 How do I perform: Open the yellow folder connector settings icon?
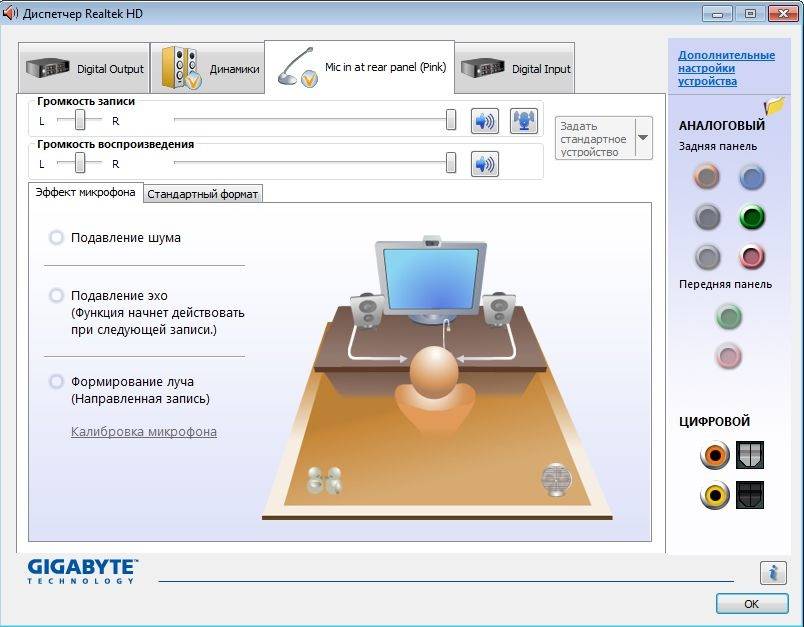click(x=774, y=106)
